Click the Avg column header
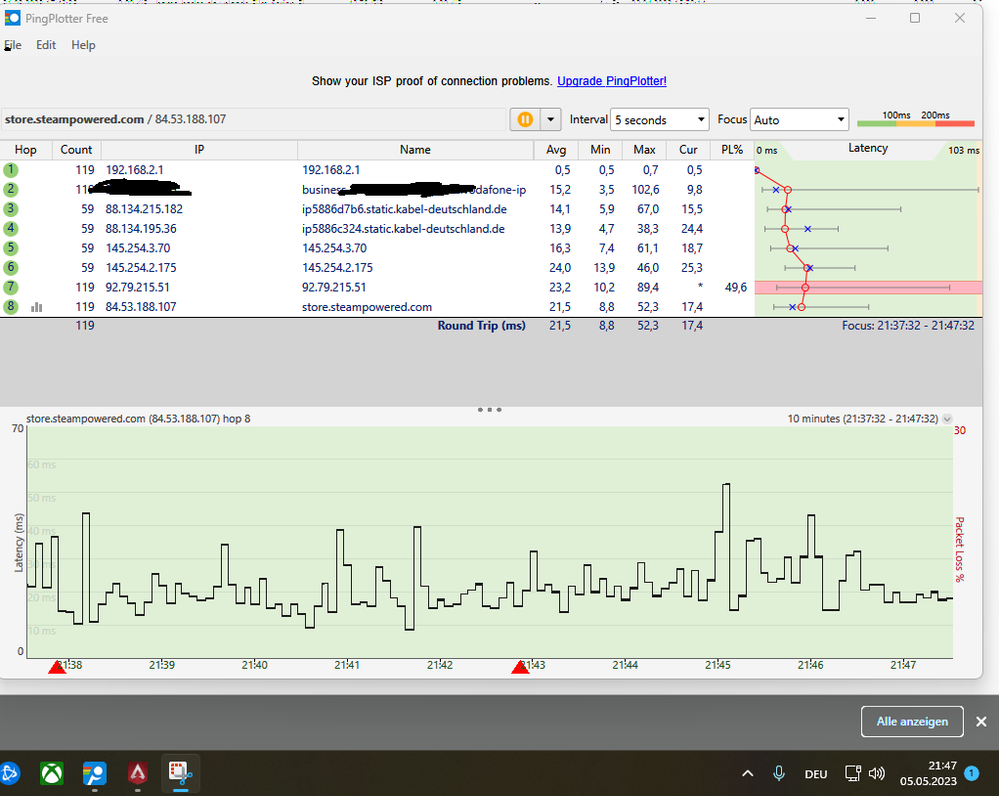The image size is (999, 796). [x=556, y=150]
